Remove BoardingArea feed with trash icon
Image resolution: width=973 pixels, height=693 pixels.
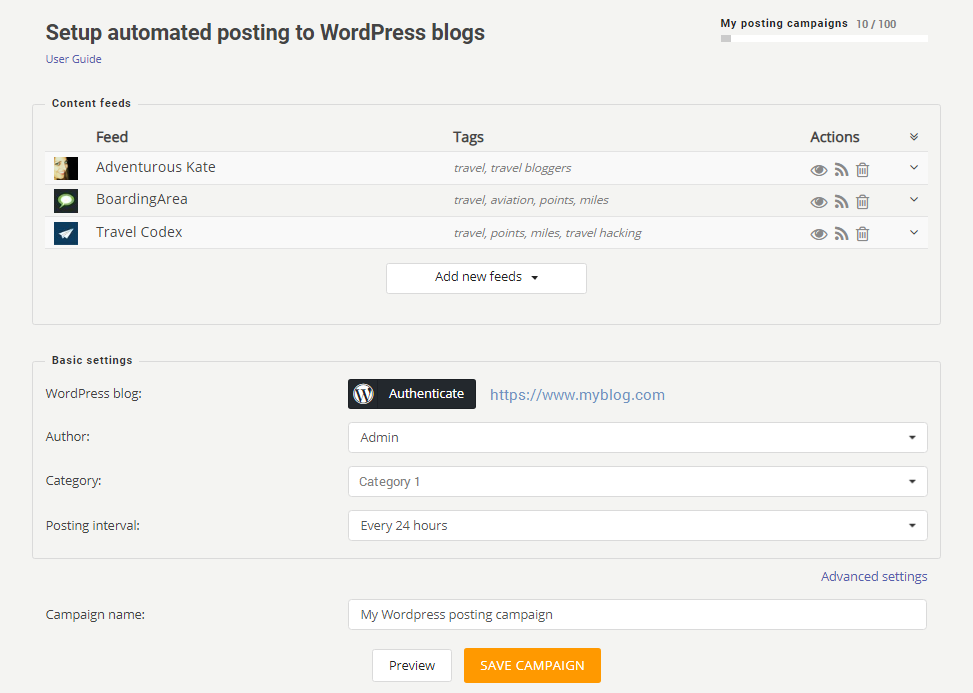(863, 202)
